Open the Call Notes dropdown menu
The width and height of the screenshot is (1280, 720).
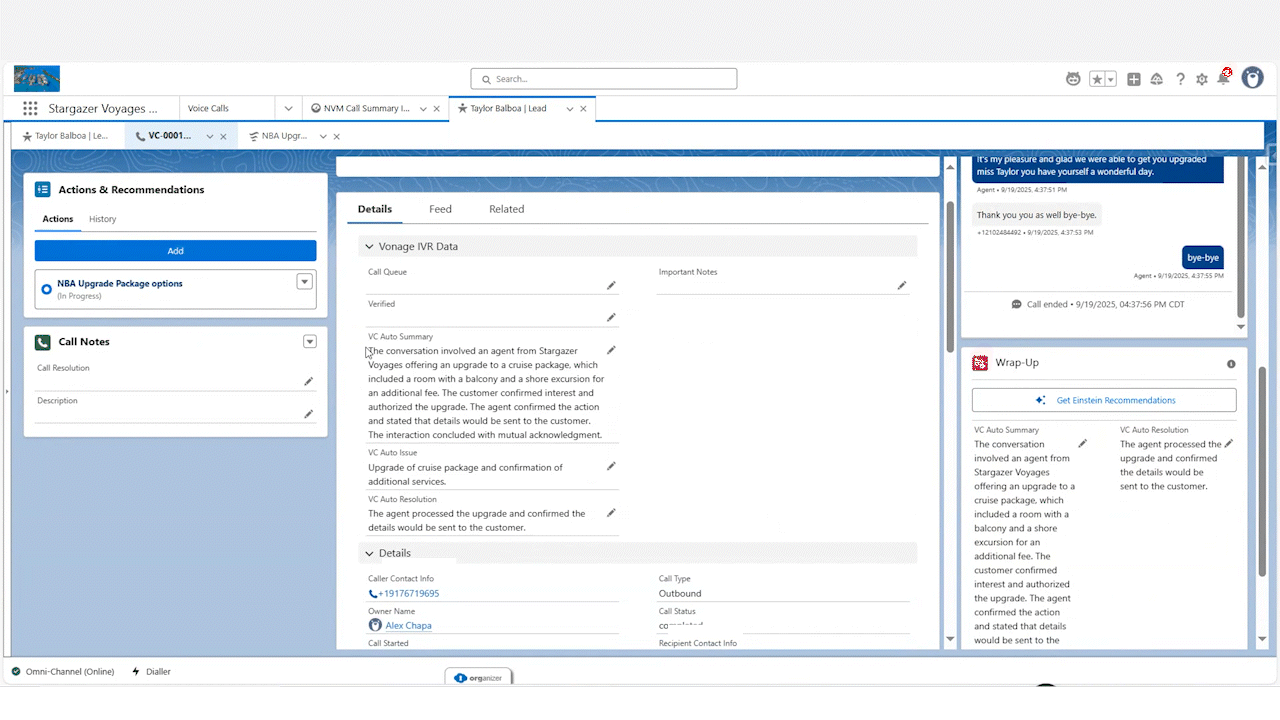[310, 342]
